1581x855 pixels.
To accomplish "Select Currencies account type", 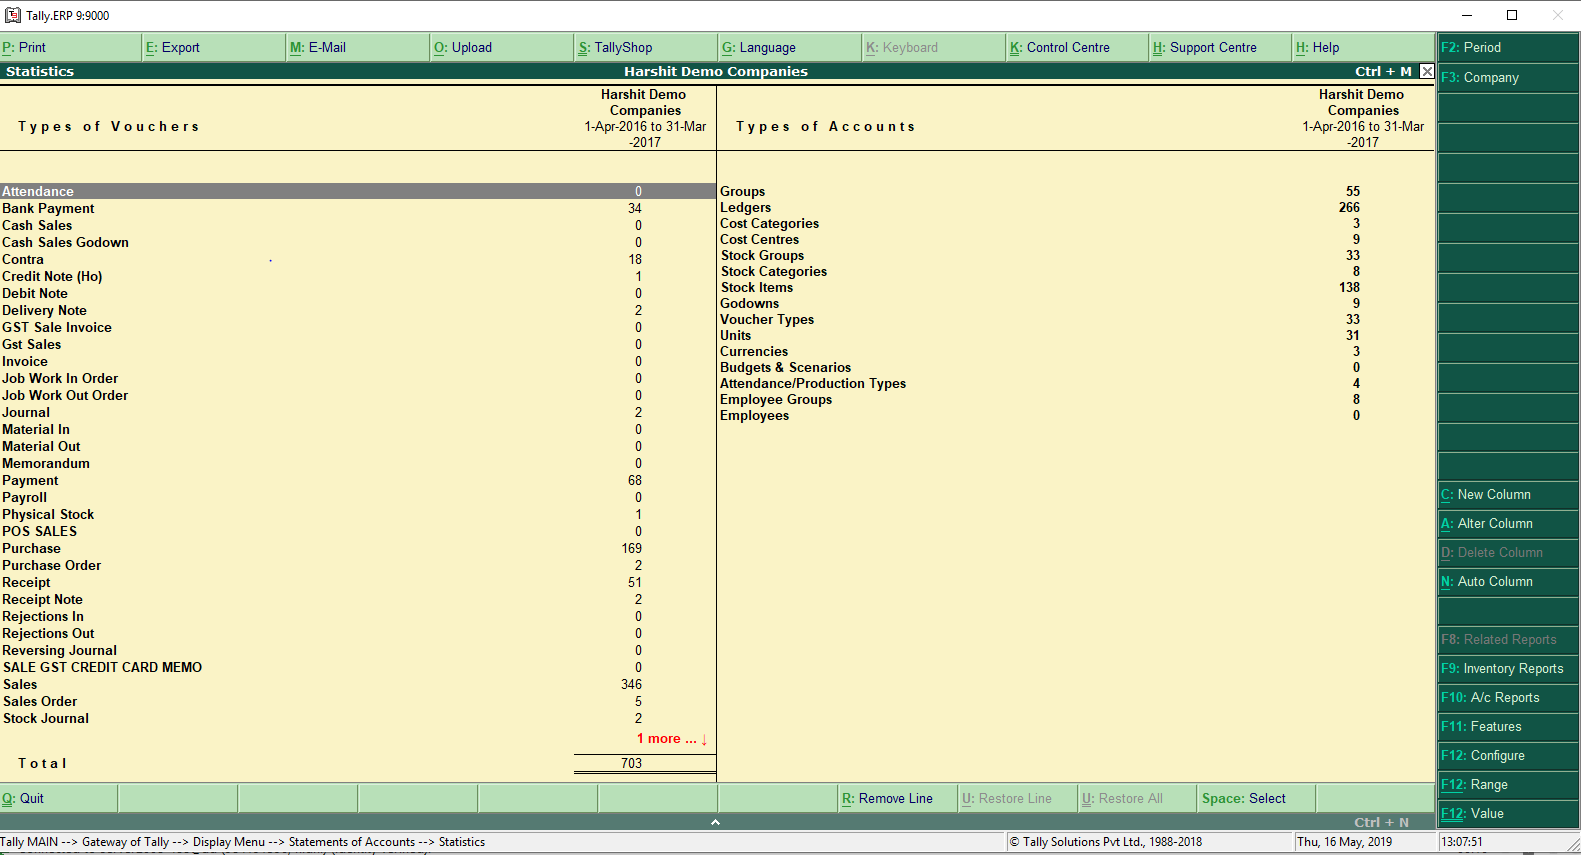I will [x=1076, y=351].
